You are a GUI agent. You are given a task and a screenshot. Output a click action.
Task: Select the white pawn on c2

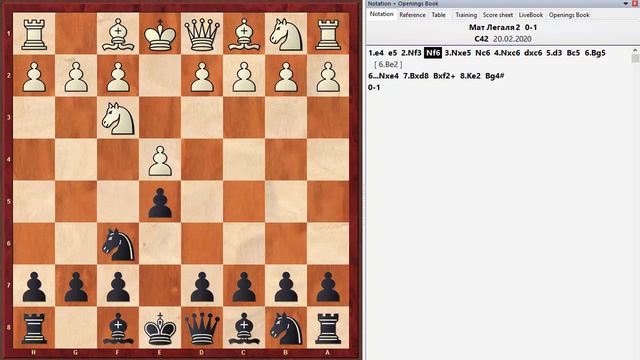click(x=244, y=76)
